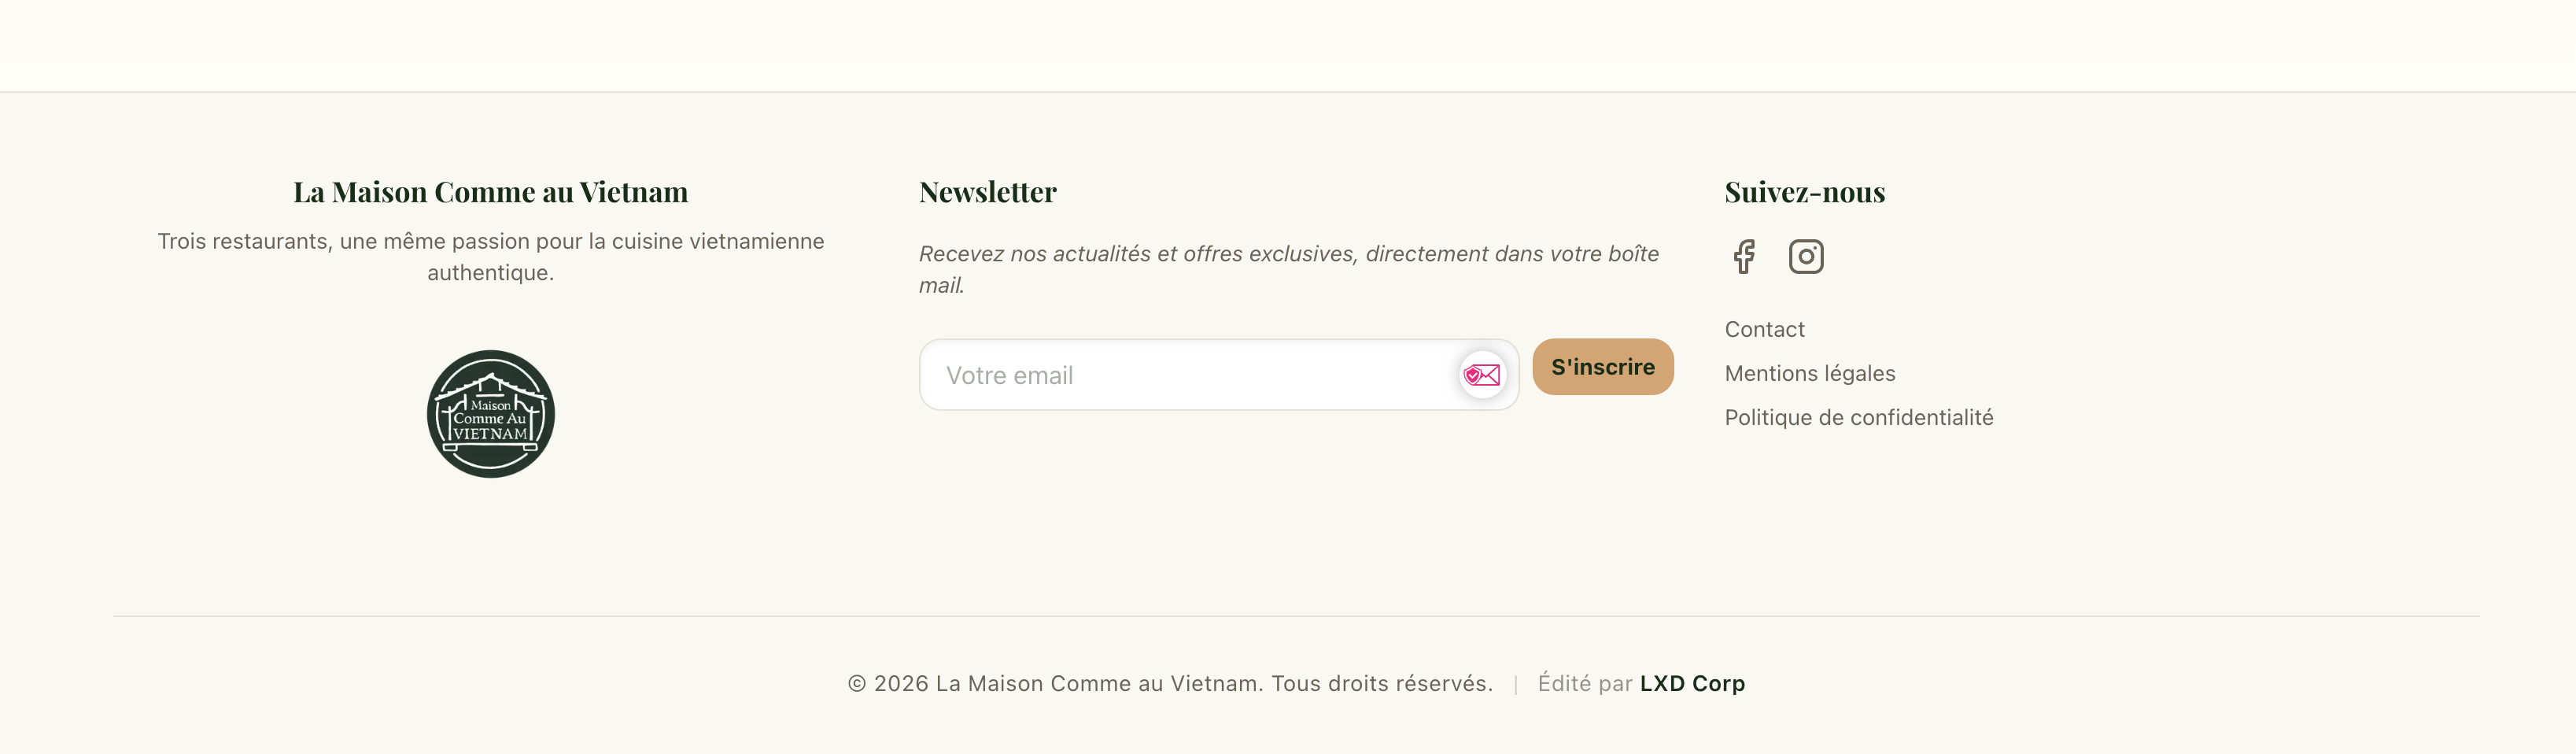The width and height of the screenshot is (2576, 754).
Task: Click the pink envelope shield icon in email field
Action: (x=1481, y=375)
